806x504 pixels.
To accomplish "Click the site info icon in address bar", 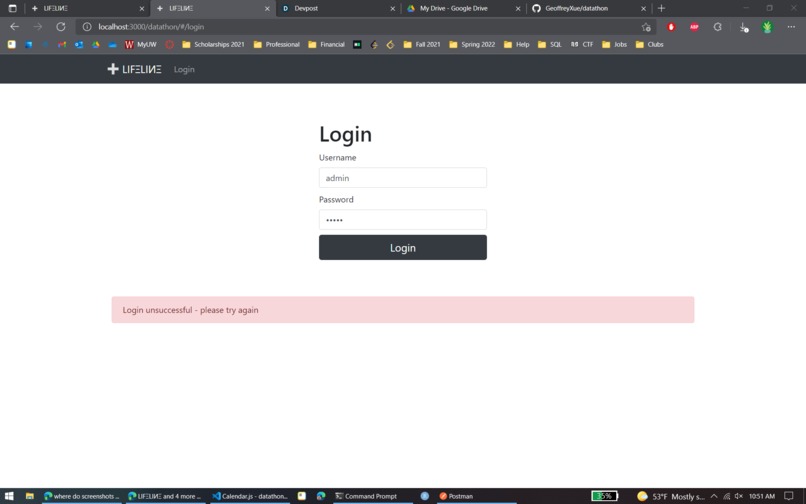I will pos(87,27).
